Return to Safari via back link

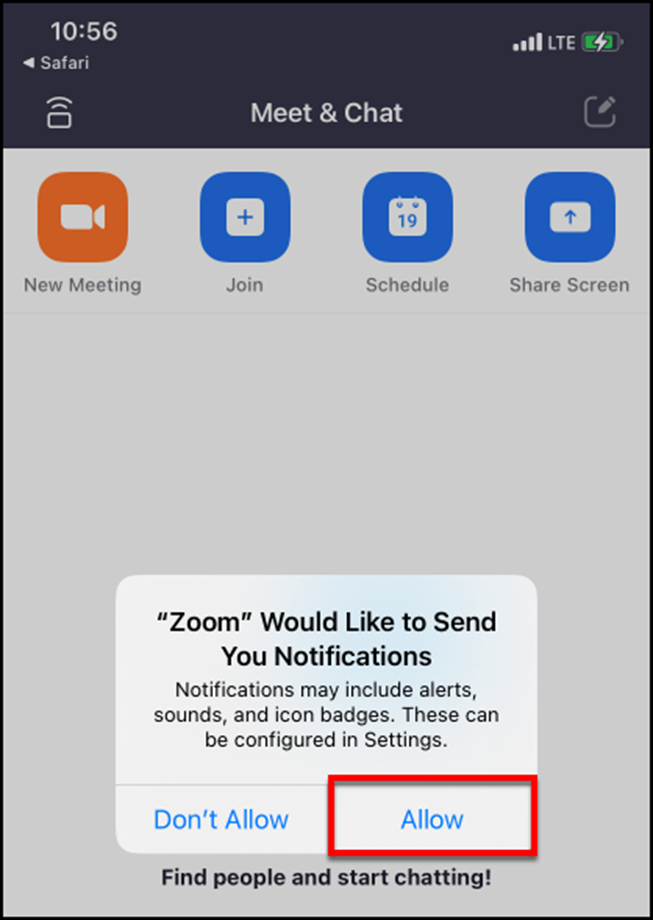[x=56, y=63]
